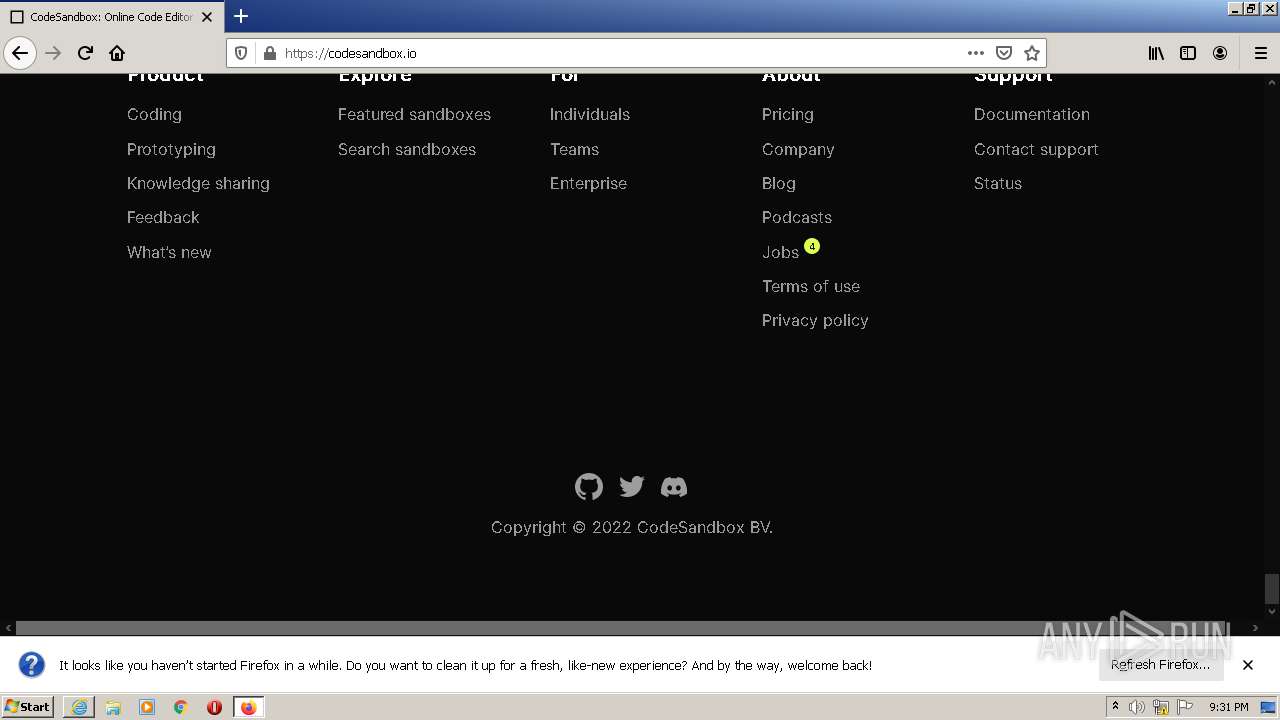The width and height of the screenshot is (1280, 720).
Task: Open the Prototyping footer link
Action: click(x=171, y=149)
